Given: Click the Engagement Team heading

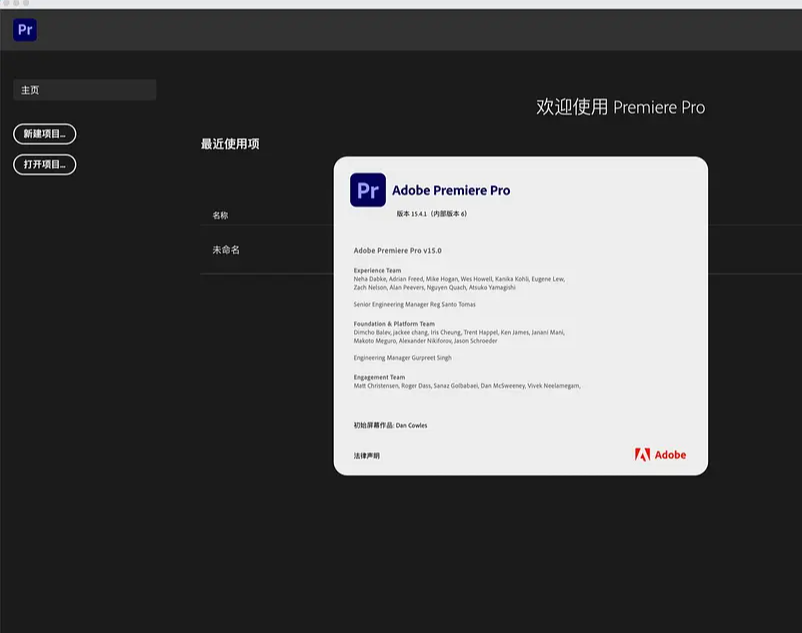Looking at the screenshot, I should click(380, 377).
